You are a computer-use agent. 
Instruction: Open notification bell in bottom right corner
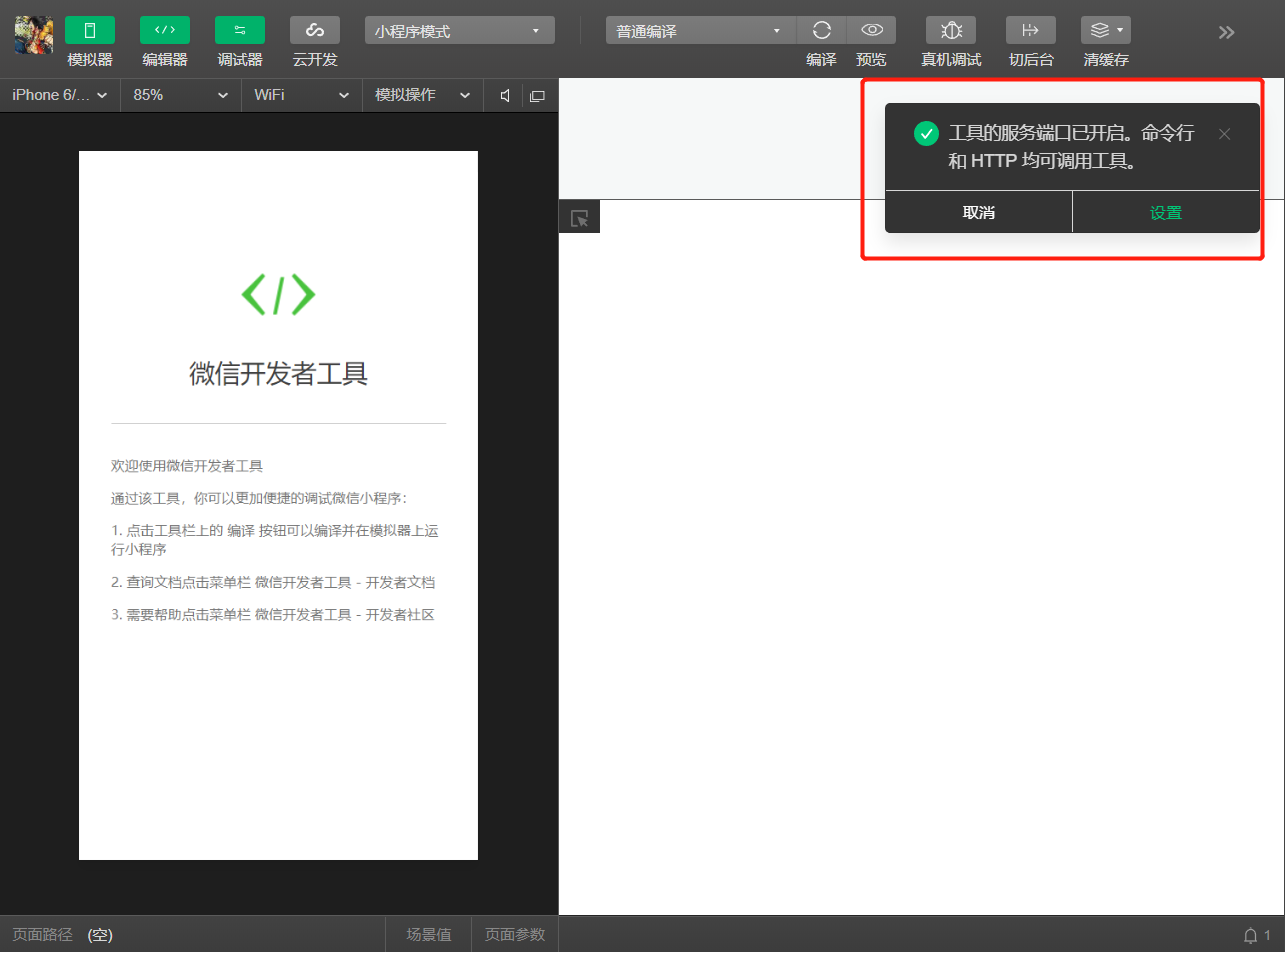(1252, 934)
